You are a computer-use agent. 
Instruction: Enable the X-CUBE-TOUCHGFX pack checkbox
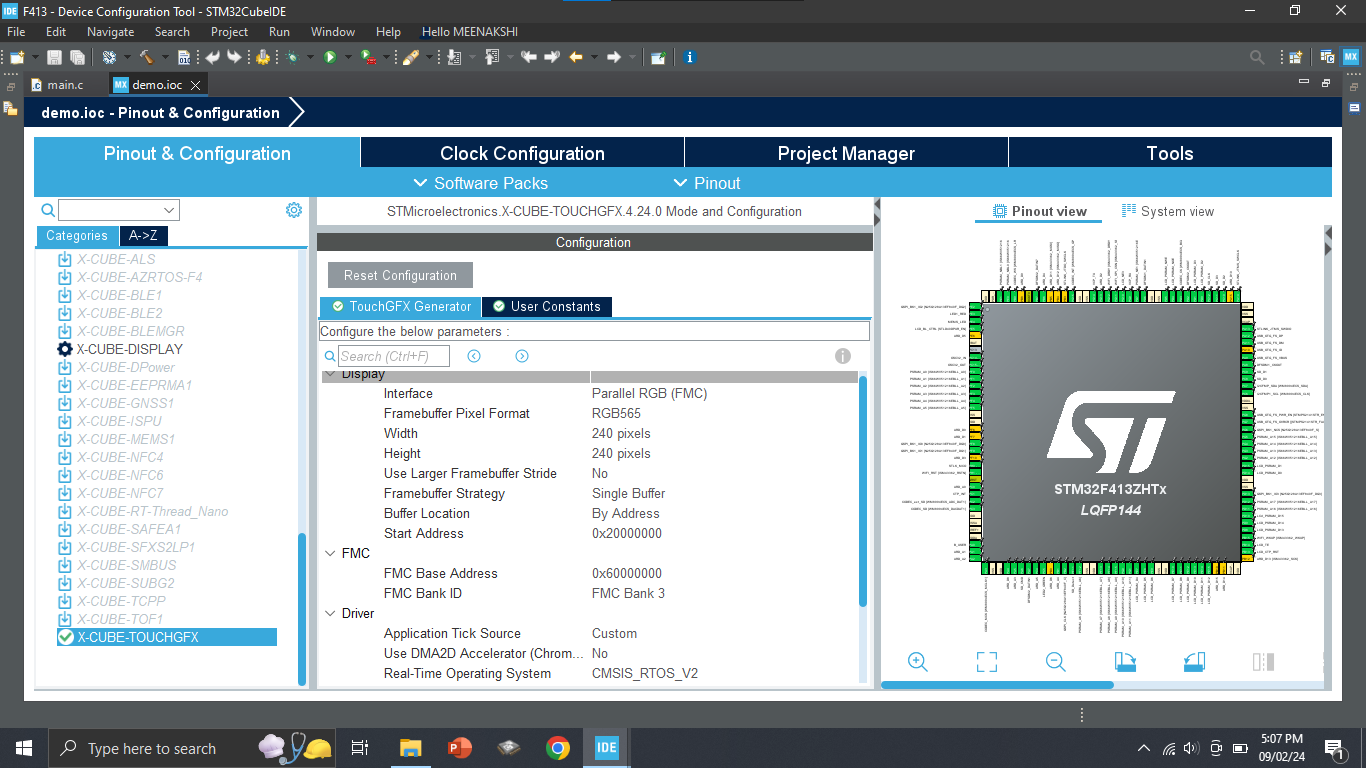pos(65,636)
